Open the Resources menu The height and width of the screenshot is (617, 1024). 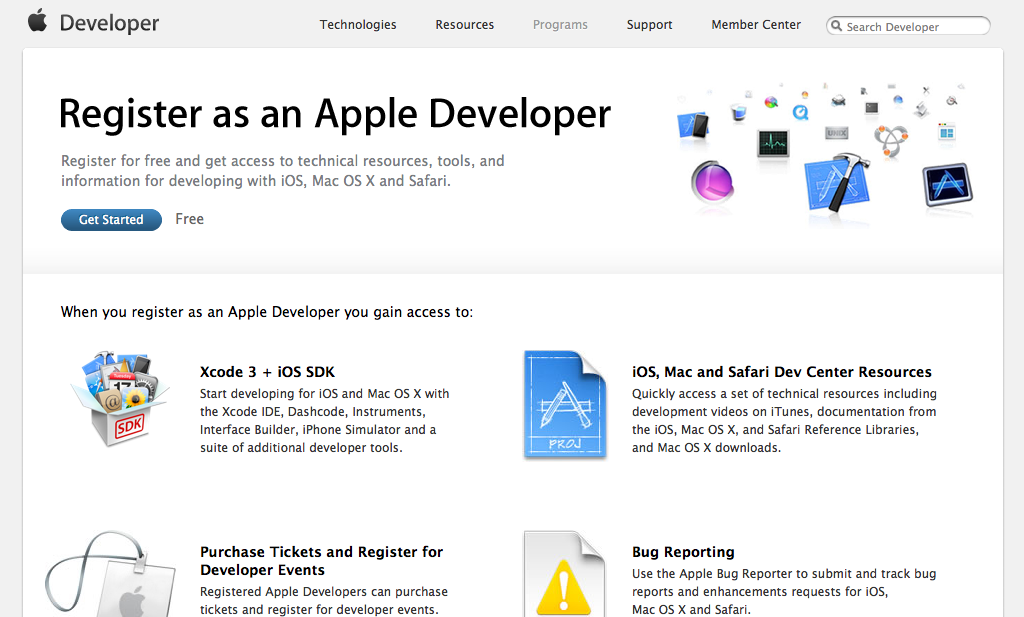point(464,25)
